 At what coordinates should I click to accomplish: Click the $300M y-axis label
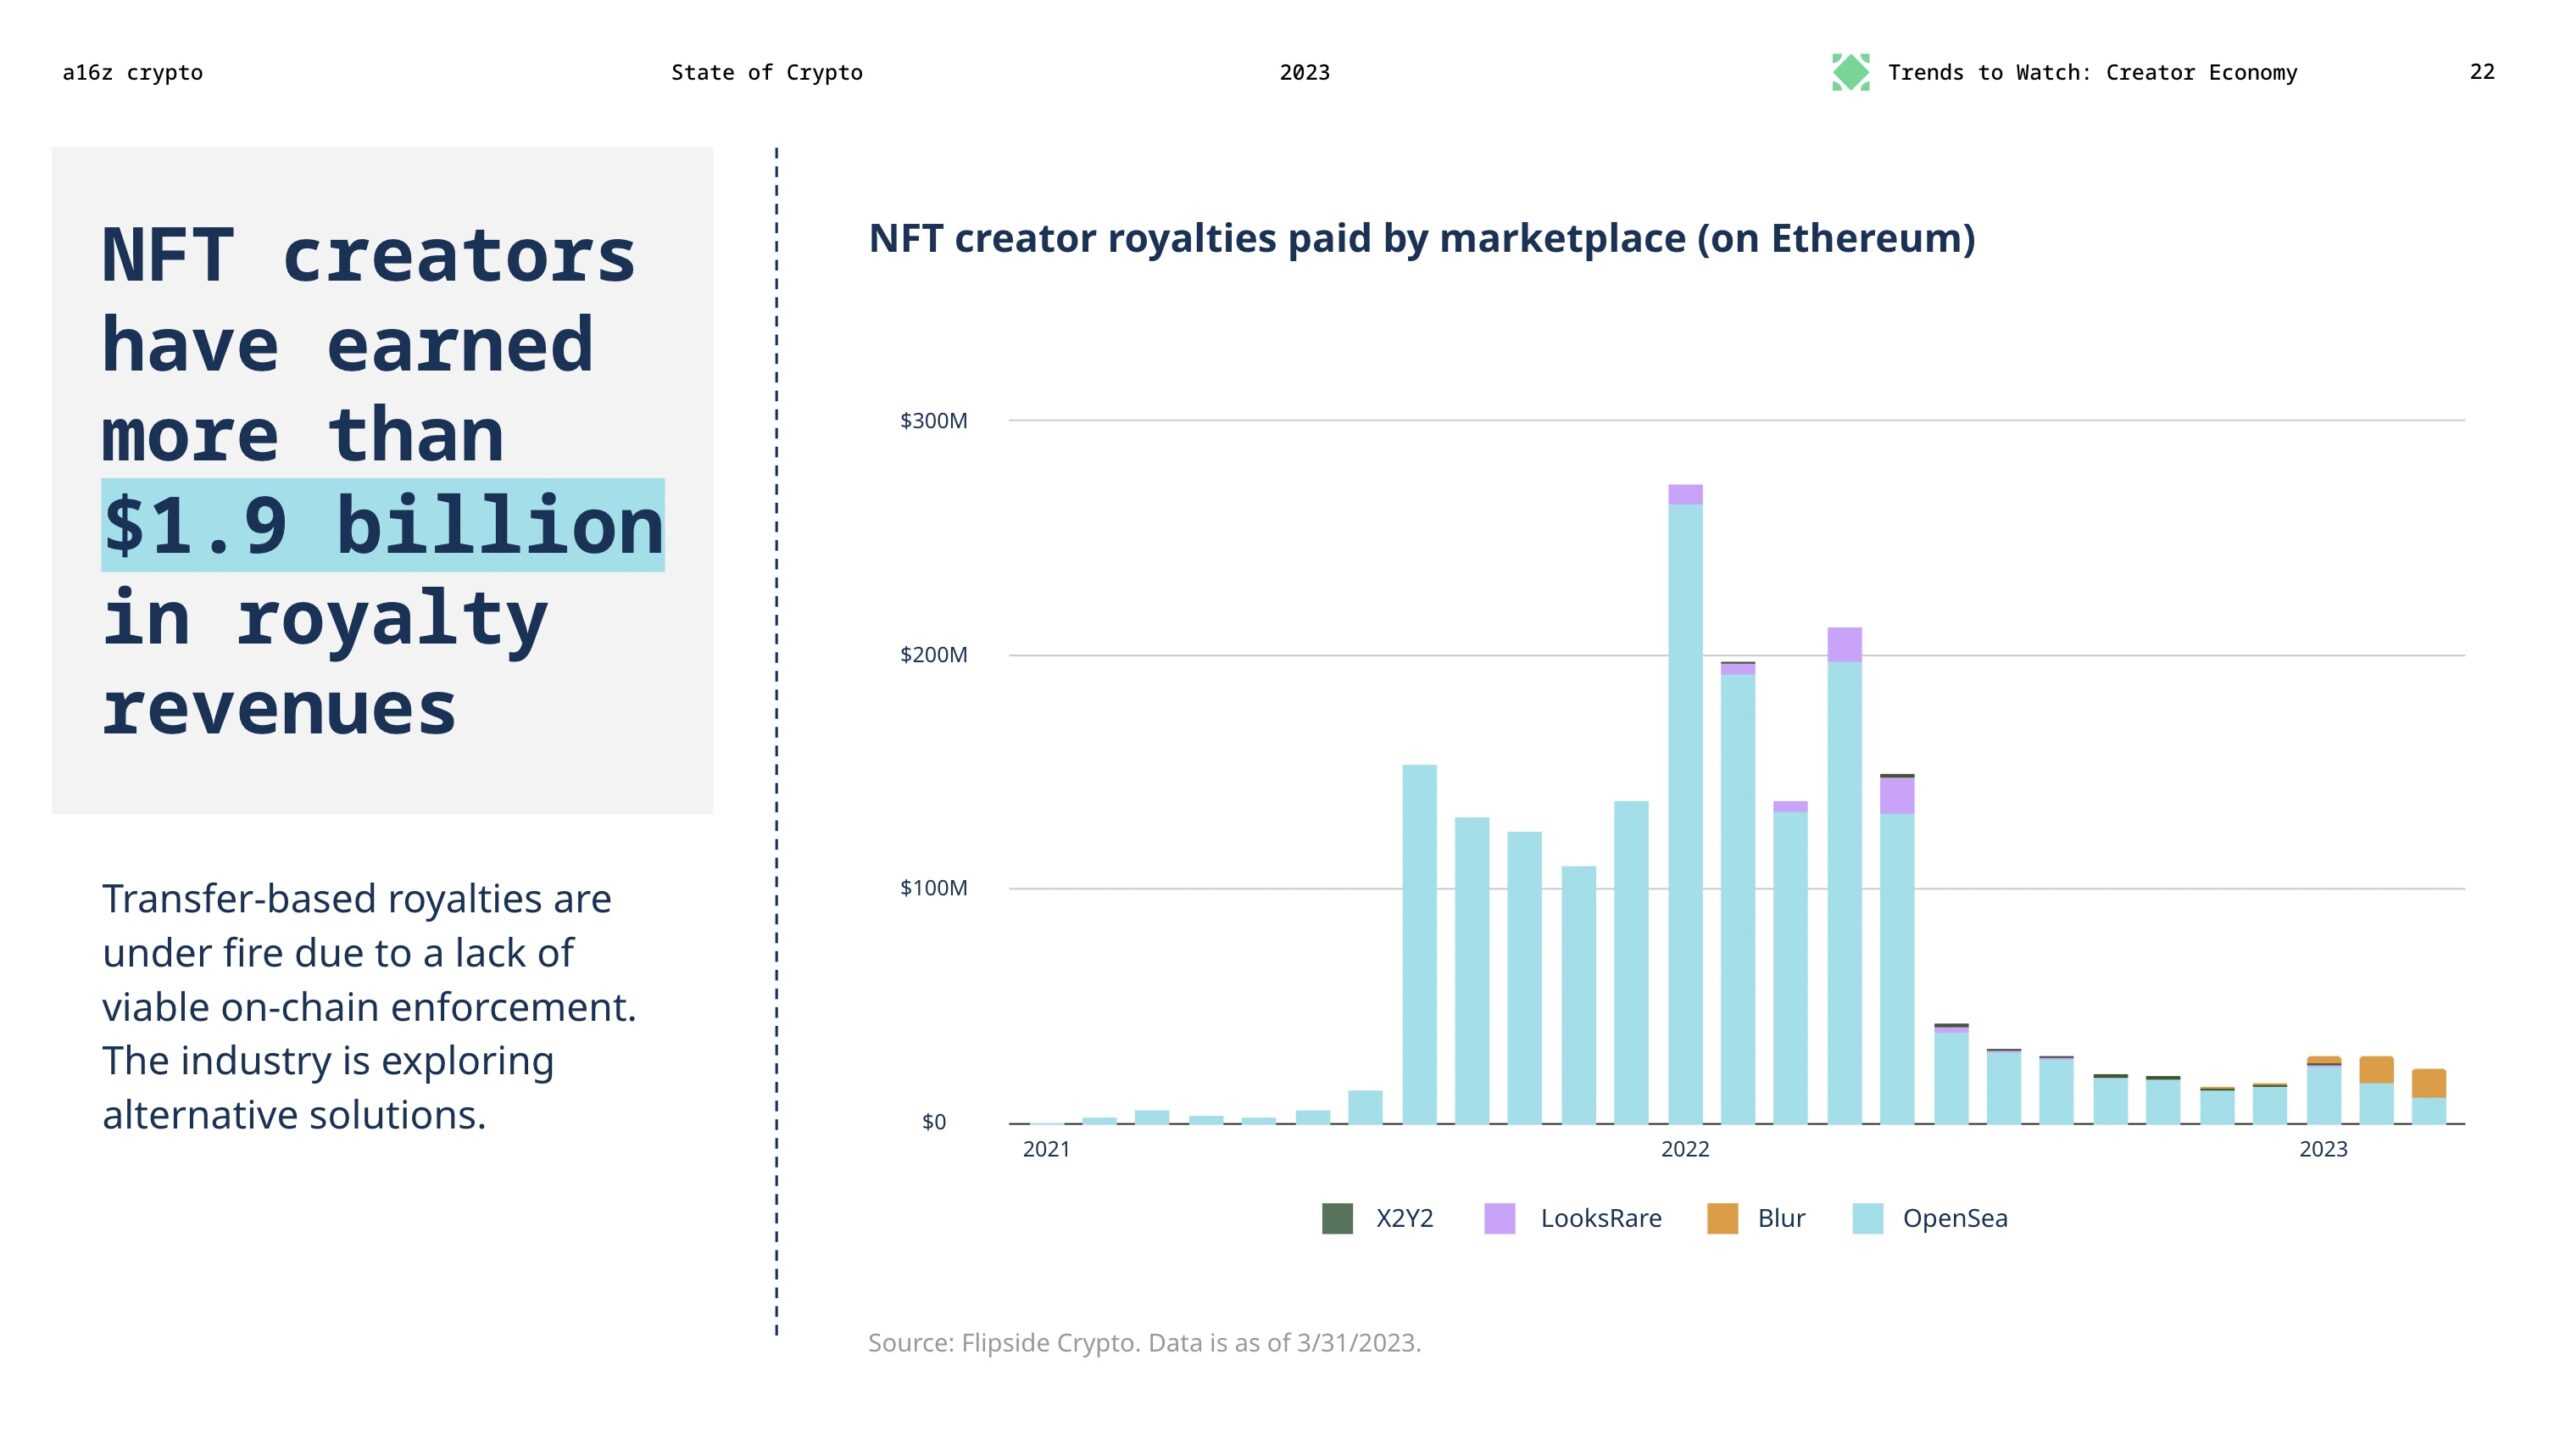click(933, 420)
